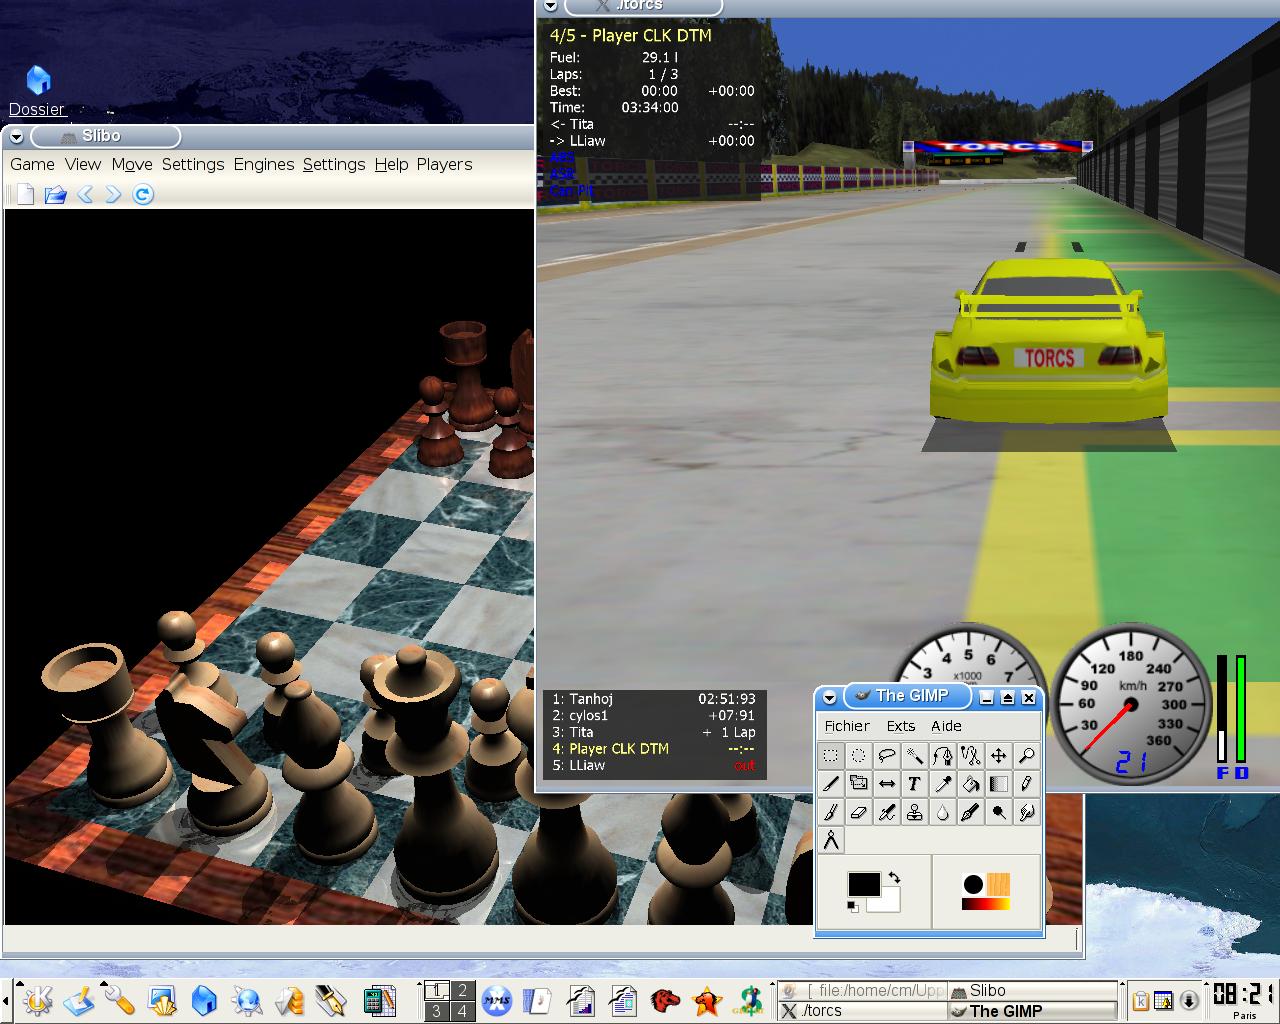
Task: Select the Blend gradient tool
Action: tap(998, 784)
